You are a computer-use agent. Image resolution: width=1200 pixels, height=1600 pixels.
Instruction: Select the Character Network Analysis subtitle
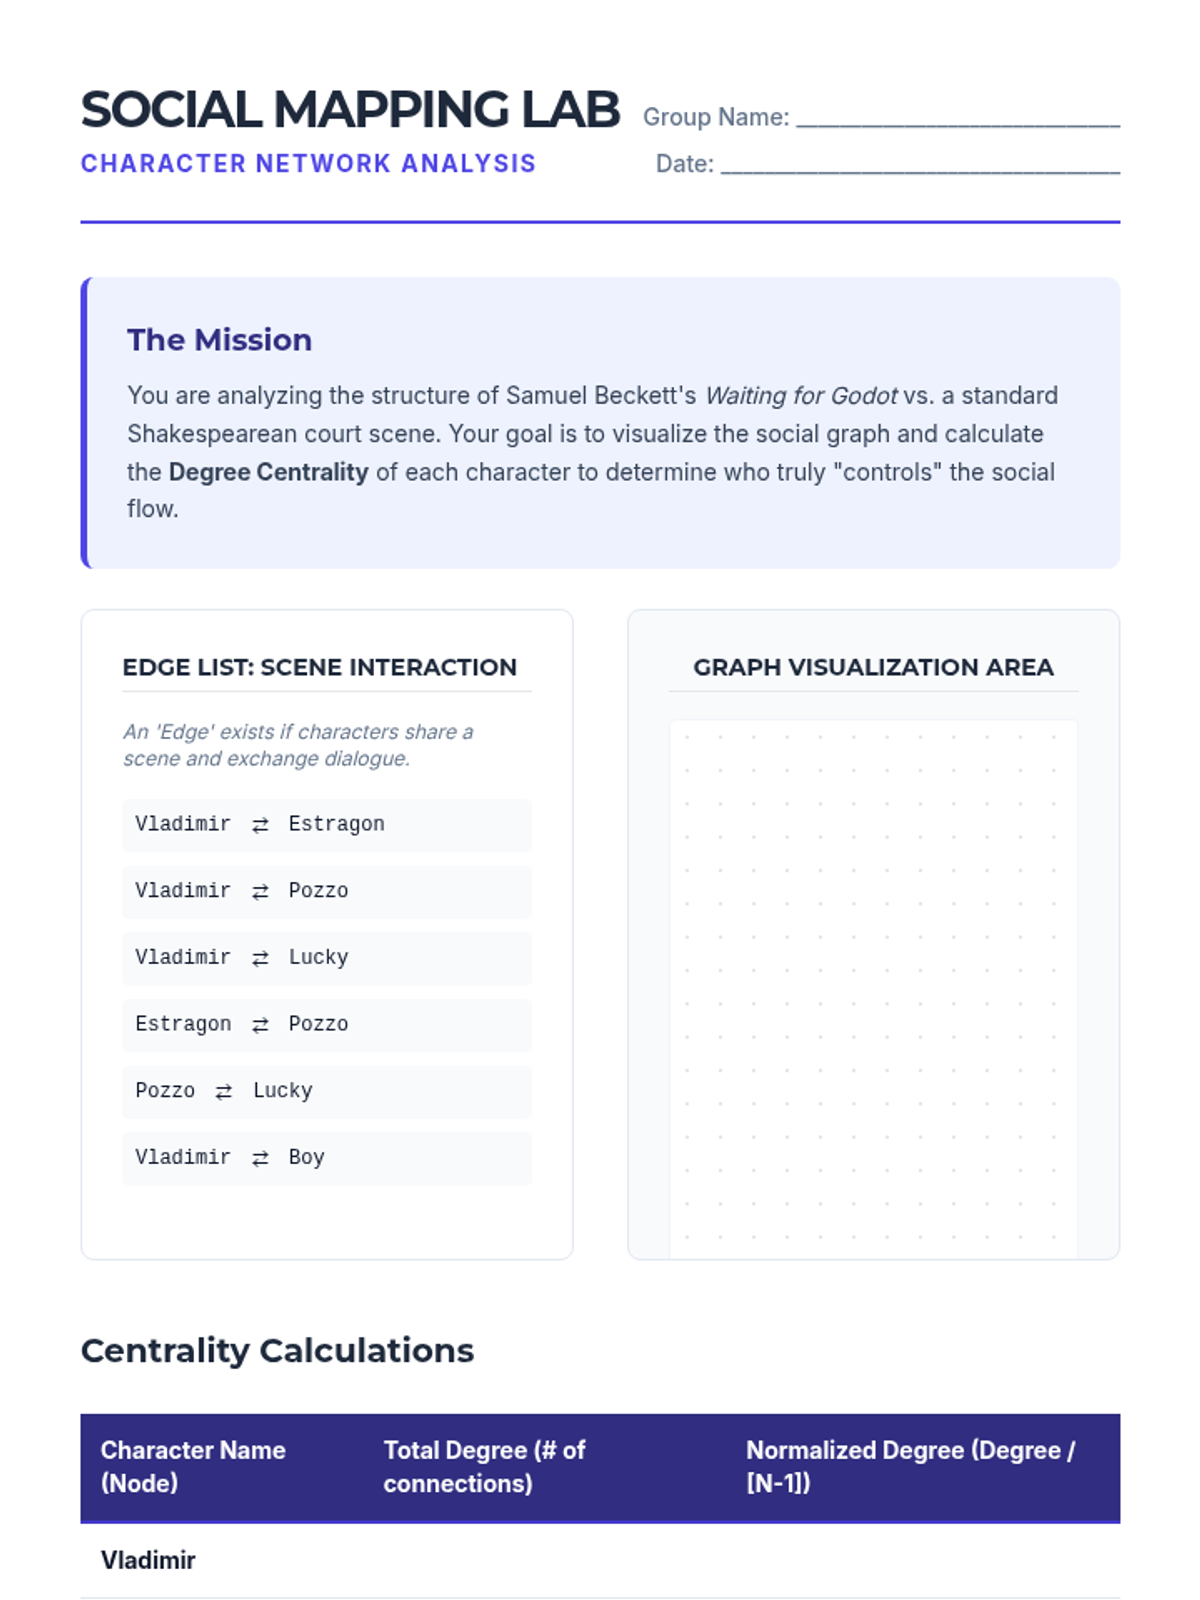coord(308,164)
